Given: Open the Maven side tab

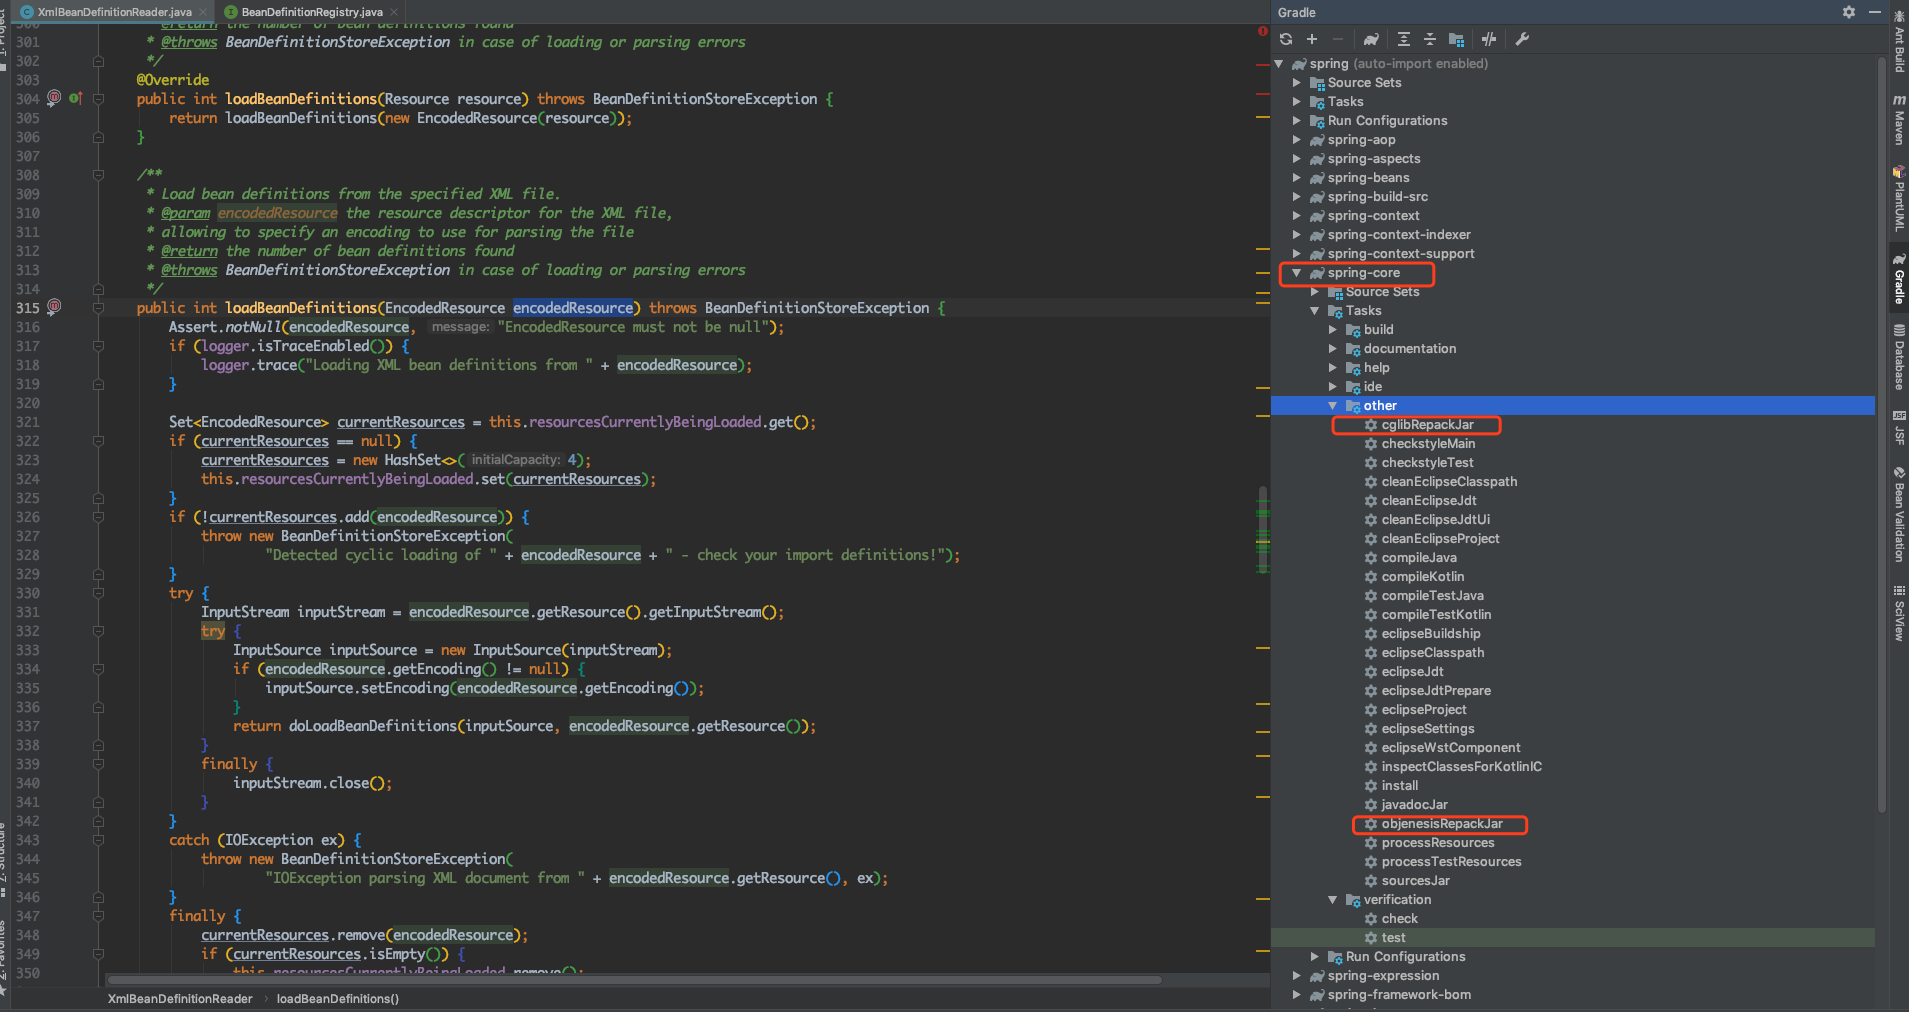Looking at the screenshot, I should click(x=1899, y=120).
